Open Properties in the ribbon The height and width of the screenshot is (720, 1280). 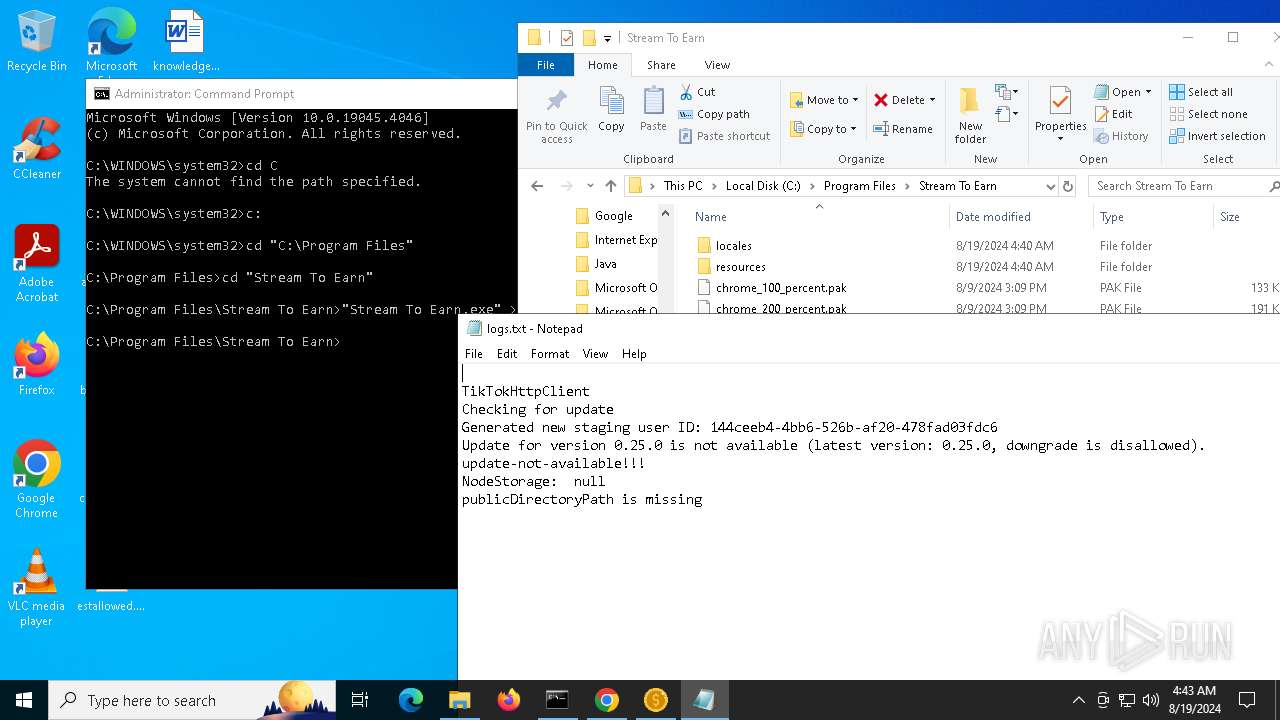click(1060, 114)
